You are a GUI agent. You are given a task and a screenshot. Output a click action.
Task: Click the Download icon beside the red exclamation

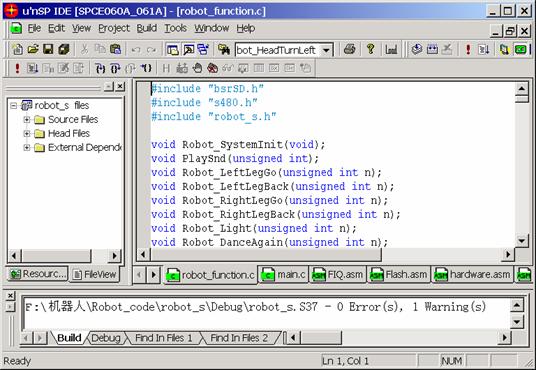pos(483,50)
